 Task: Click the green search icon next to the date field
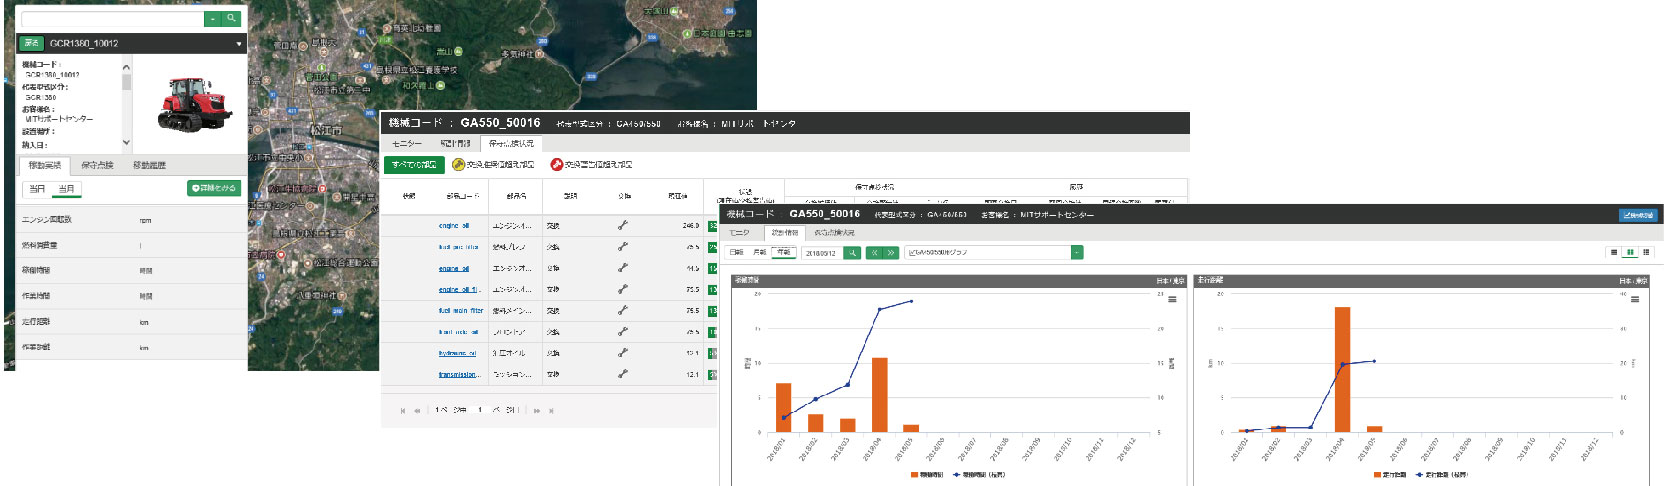tap(852, 253)
